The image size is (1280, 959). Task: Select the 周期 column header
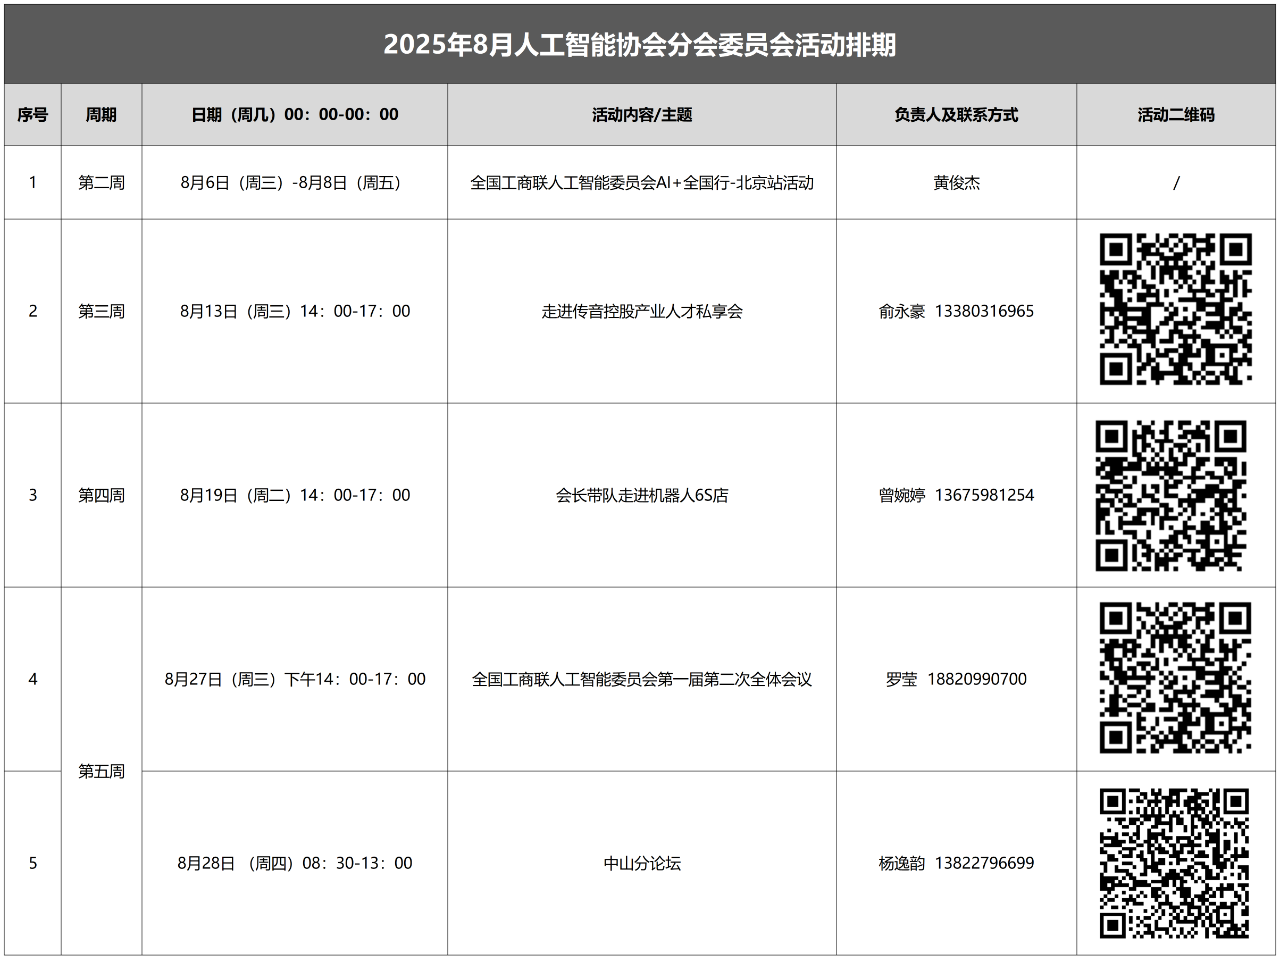click(x=101, y=115)
